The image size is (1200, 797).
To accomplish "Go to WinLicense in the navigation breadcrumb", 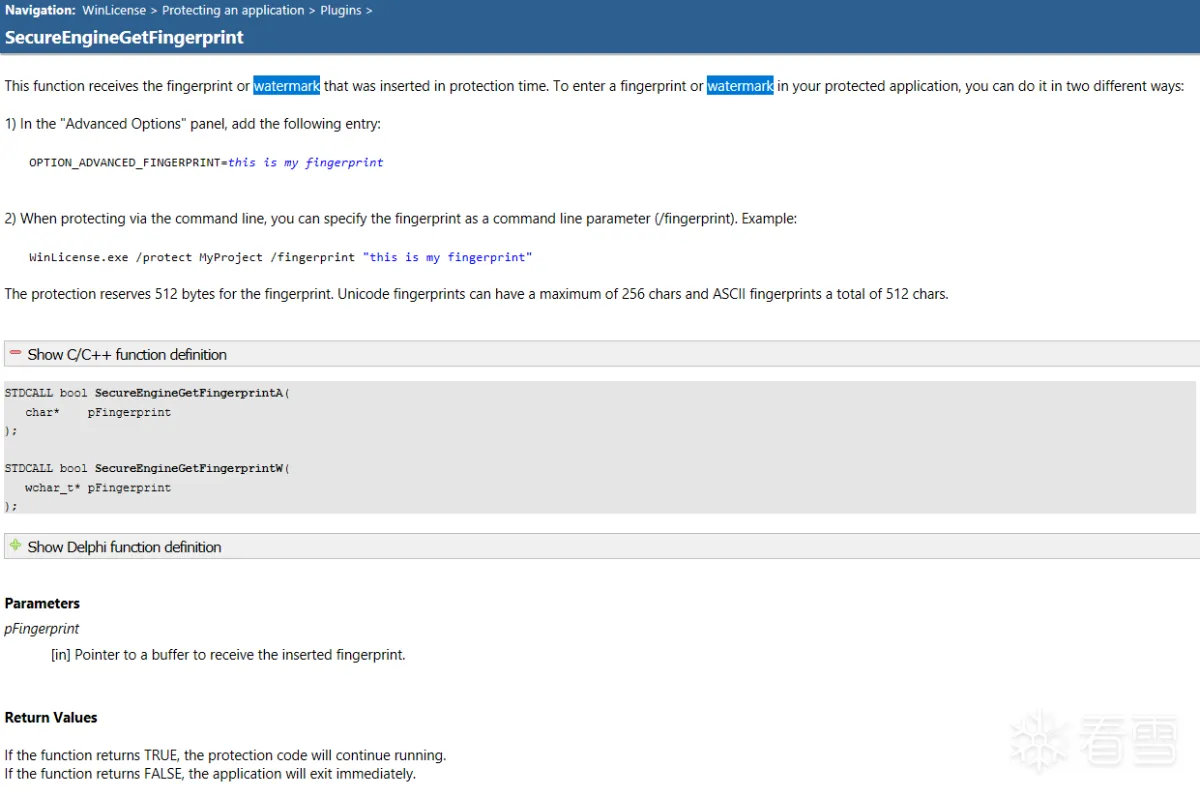I will click(x=114, y=11).
